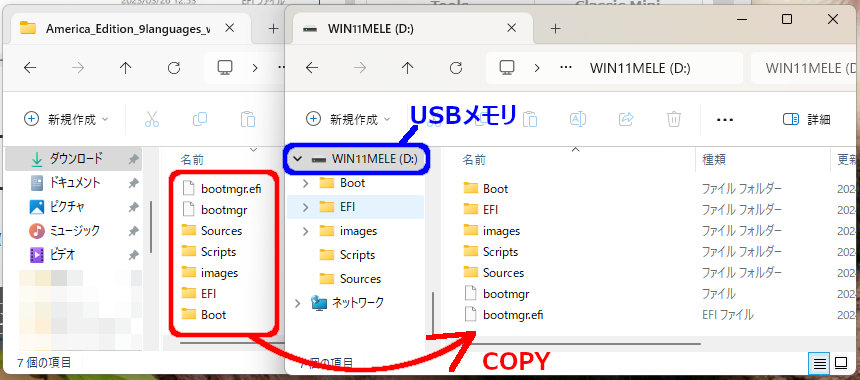This screenshot has height=380, width=860.
Task: Go back in the America_Edition window
Action: [x=30, y=68]
